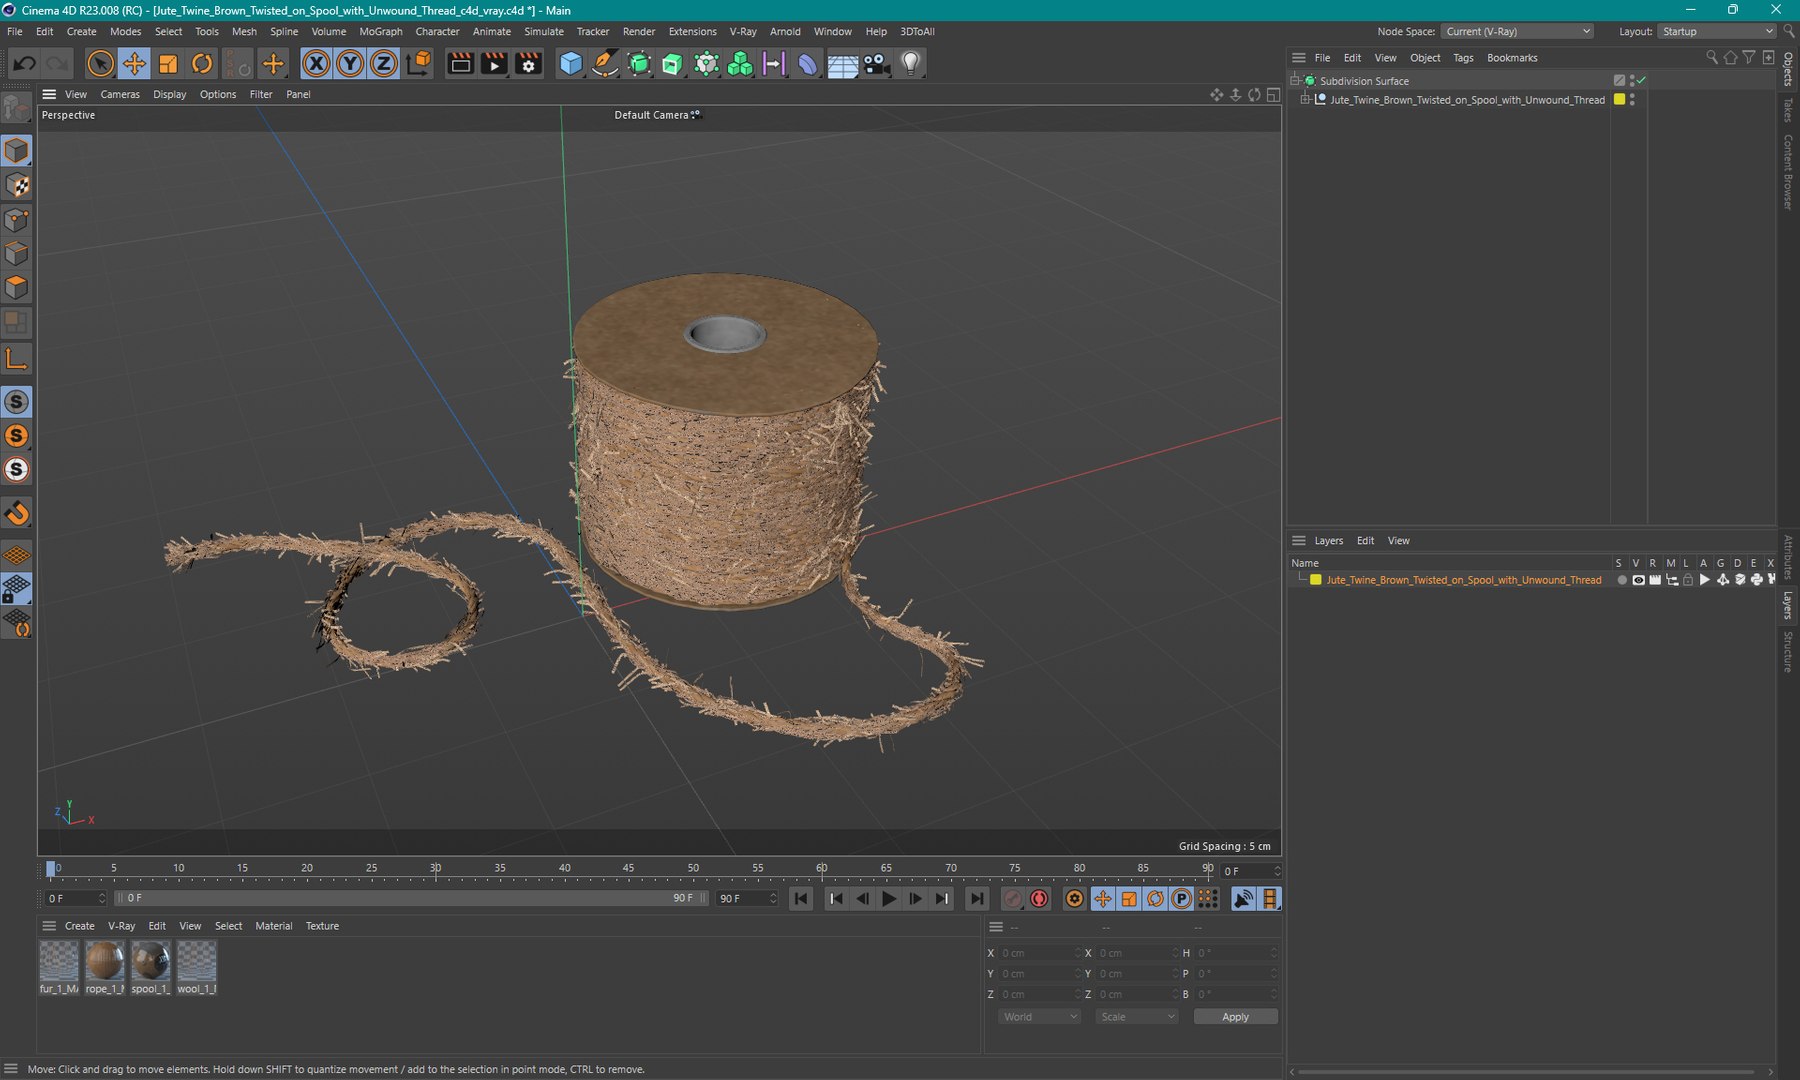
Task: Open the MoGraph Cloner icon
Action: click(x=740, y=64)
